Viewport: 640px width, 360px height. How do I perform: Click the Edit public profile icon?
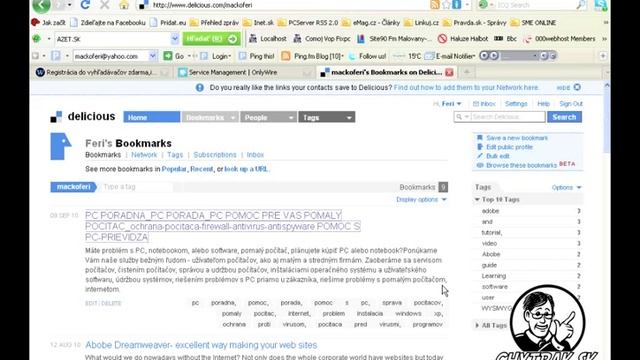pyautogui.click(x=480, y=147)
